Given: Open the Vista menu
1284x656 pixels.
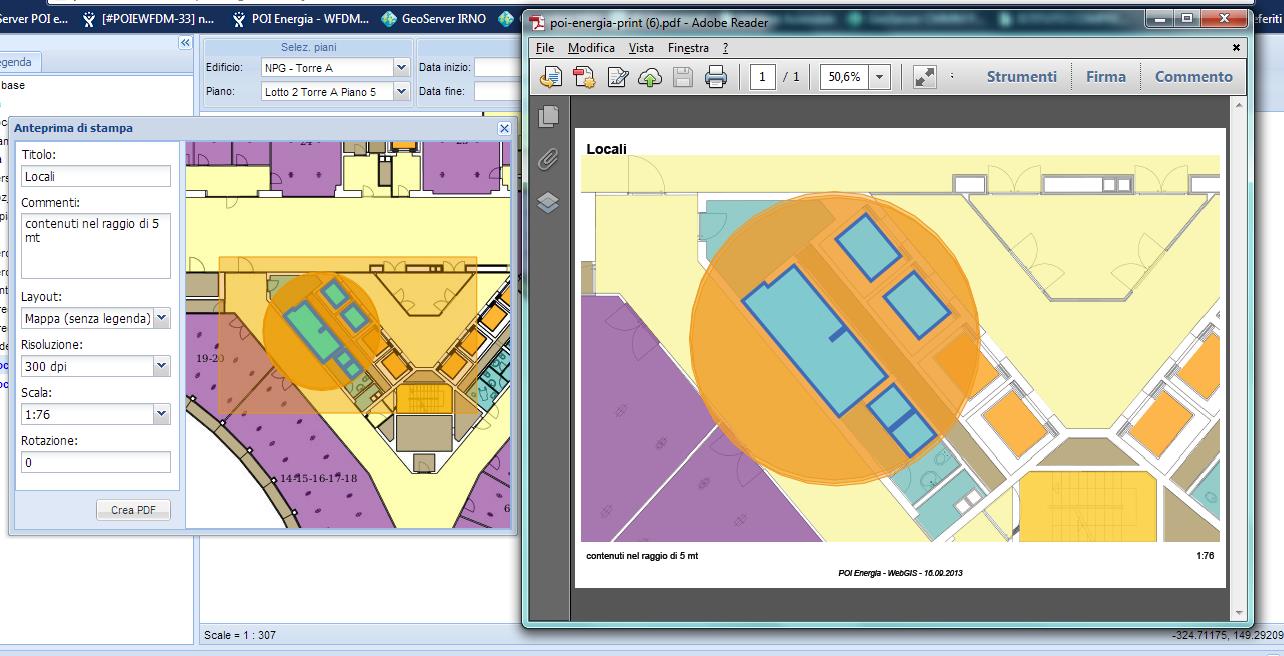Looking at the screenshot, I should pos(641,48).
